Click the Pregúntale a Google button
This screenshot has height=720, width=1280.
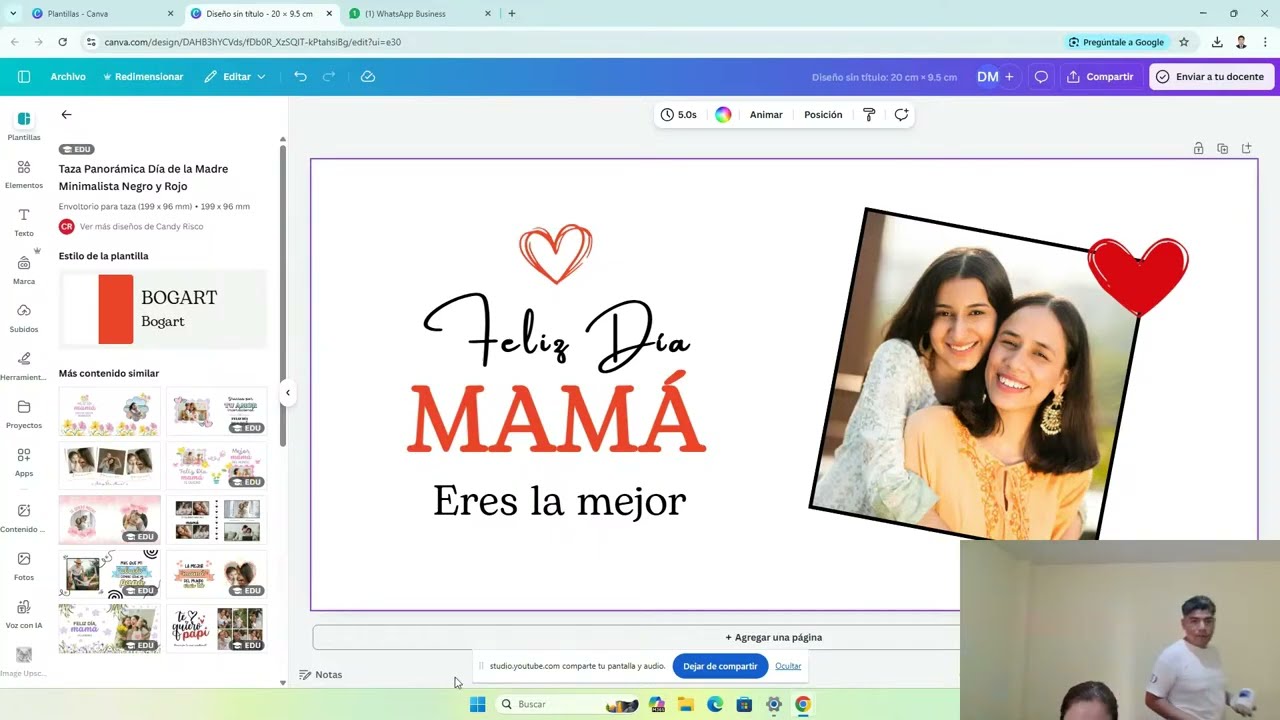(x=1117, y=42)
